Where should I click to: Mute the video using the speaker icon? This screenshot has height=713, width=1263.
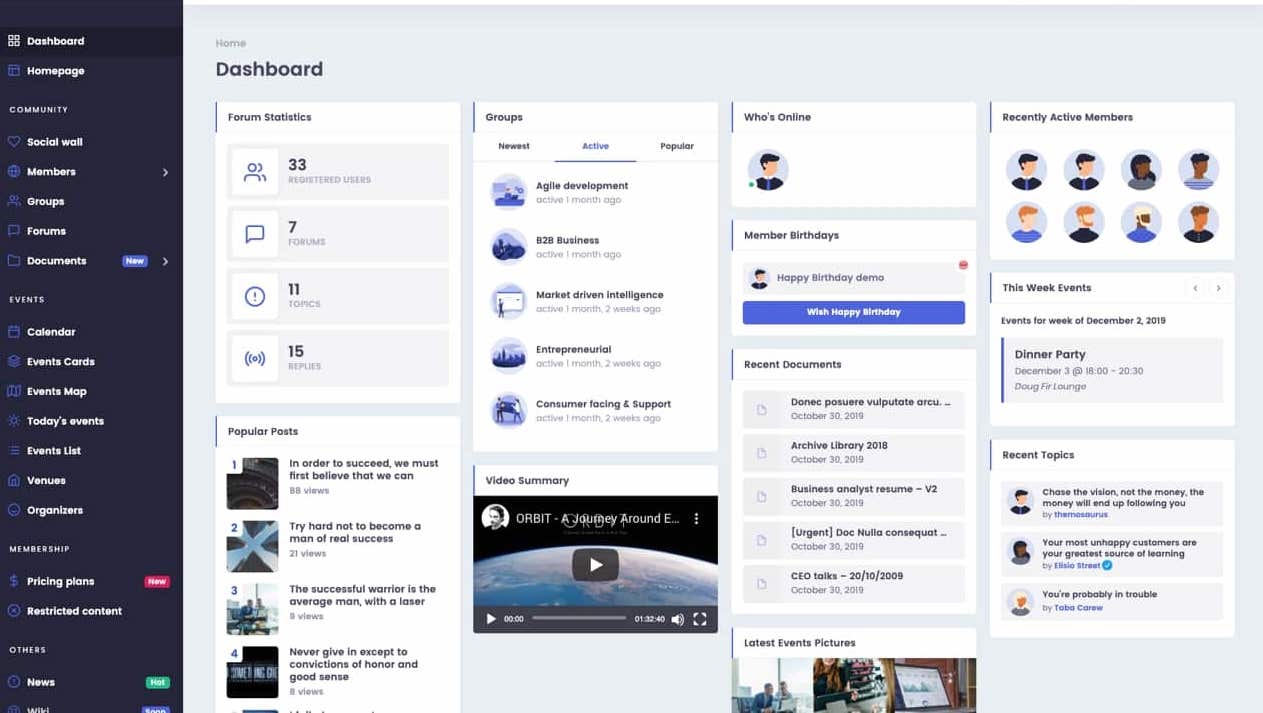677,619
